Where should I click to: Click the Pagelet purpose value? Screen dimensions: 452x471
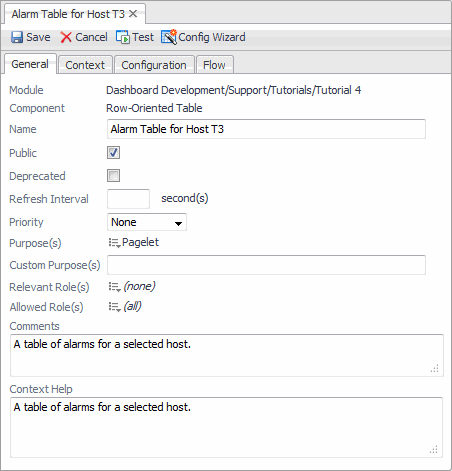[x=140, y=242]
